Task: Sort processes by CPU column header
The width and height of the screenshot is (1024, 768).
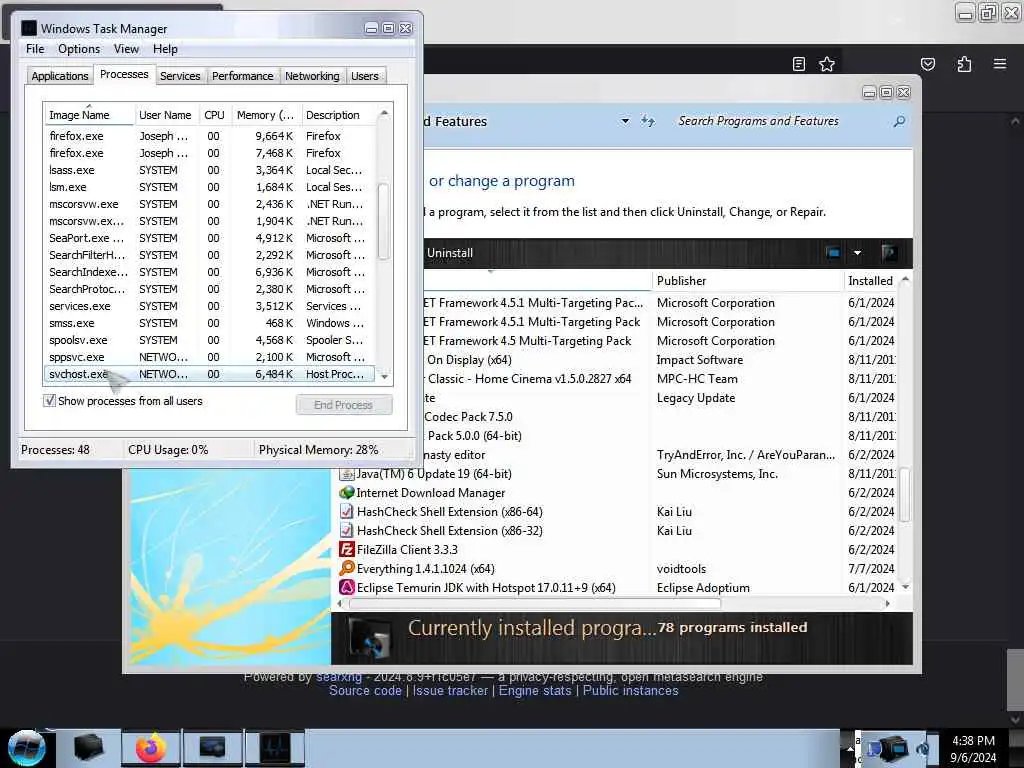Action: [214, 115]
